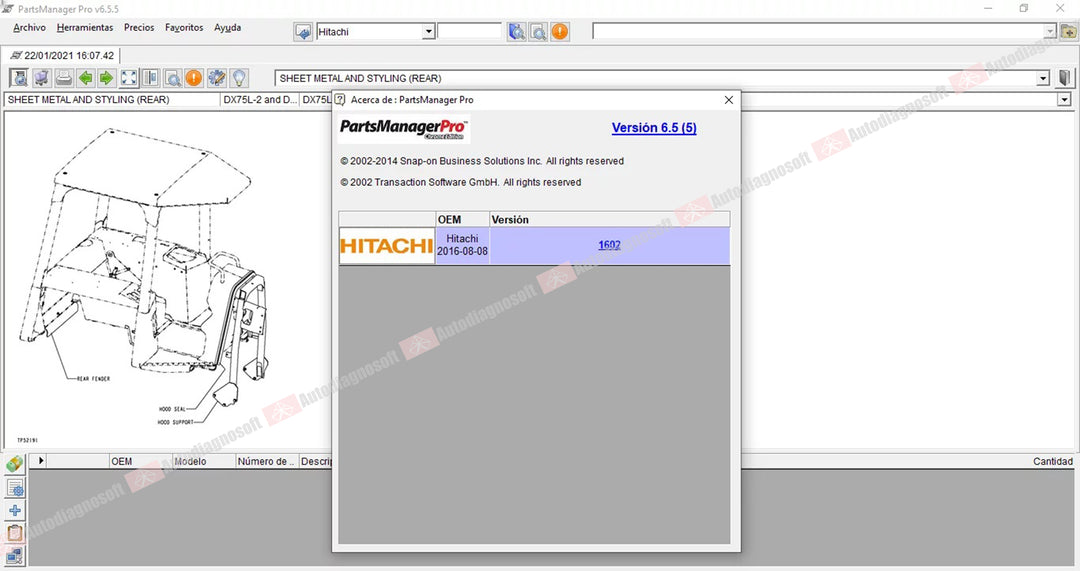Expand the Hitachi catalog dropdown
This screenshot has width=1080, height=571.
click(428, 32)
